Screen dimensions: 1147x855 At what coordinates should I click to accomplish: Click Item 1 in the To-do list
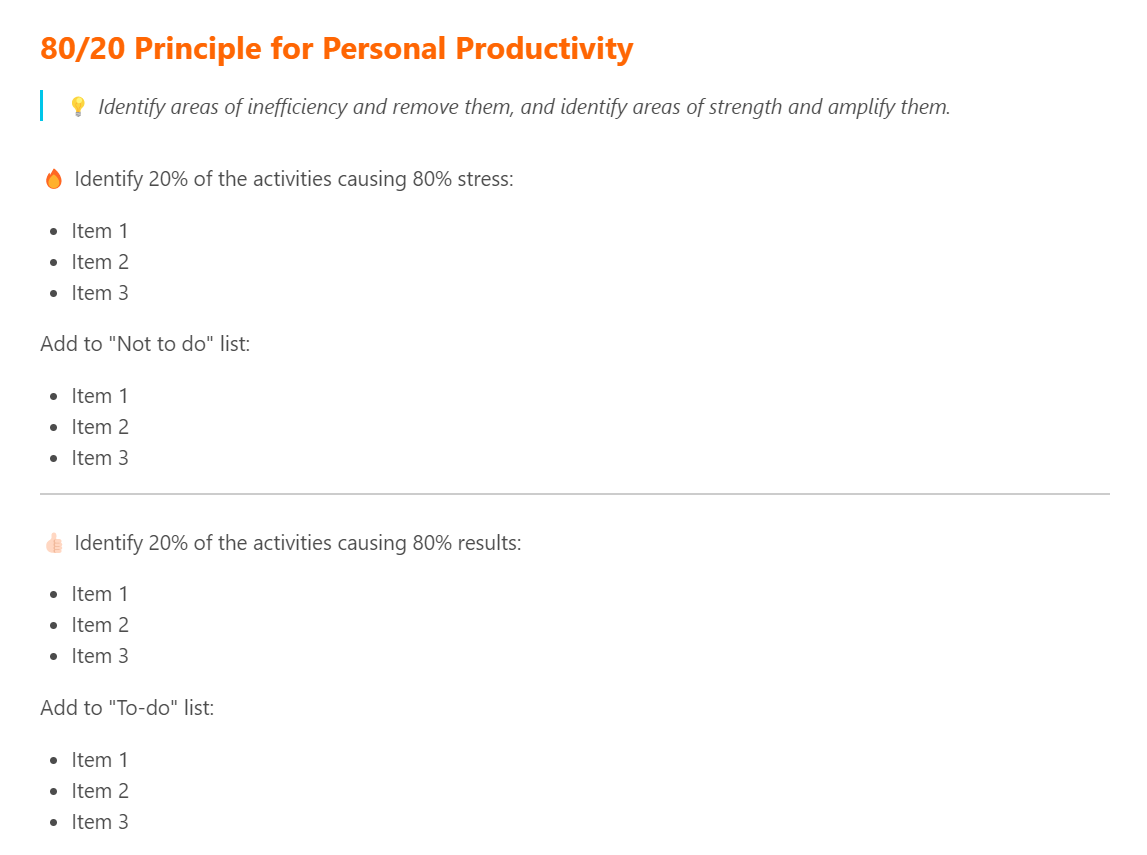coord(99,760)
